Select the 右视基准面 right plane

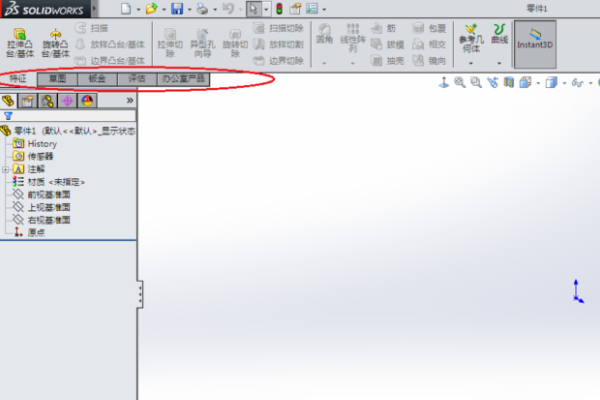click(41, 220)
